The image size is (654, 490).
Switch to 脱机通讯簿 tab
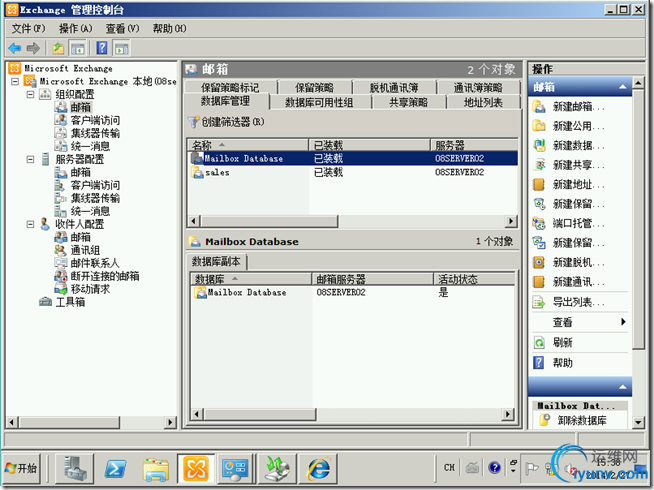(x=394, y=87)
